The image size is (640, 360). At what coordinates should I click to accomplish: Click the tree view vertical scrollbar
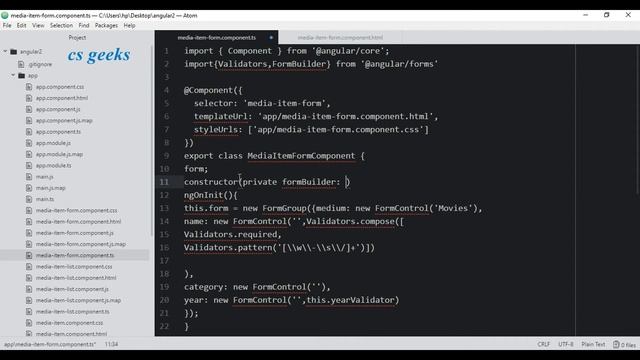pos(152,141)
